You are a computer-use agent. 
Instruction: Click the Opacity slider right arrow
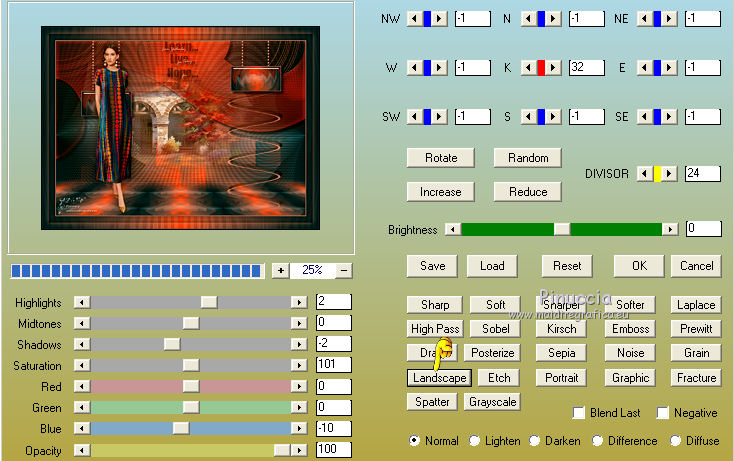(x=299, y=450)
